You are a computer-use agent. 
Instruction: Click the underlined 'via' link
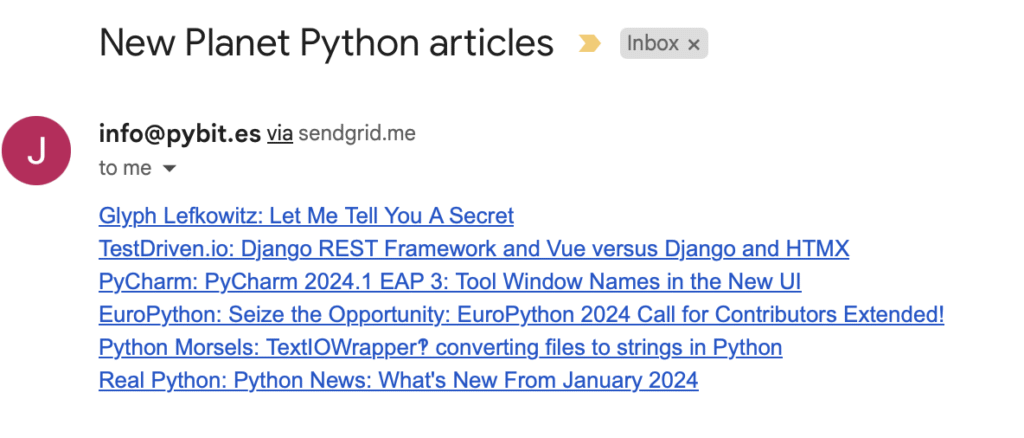tap(279, 133)
